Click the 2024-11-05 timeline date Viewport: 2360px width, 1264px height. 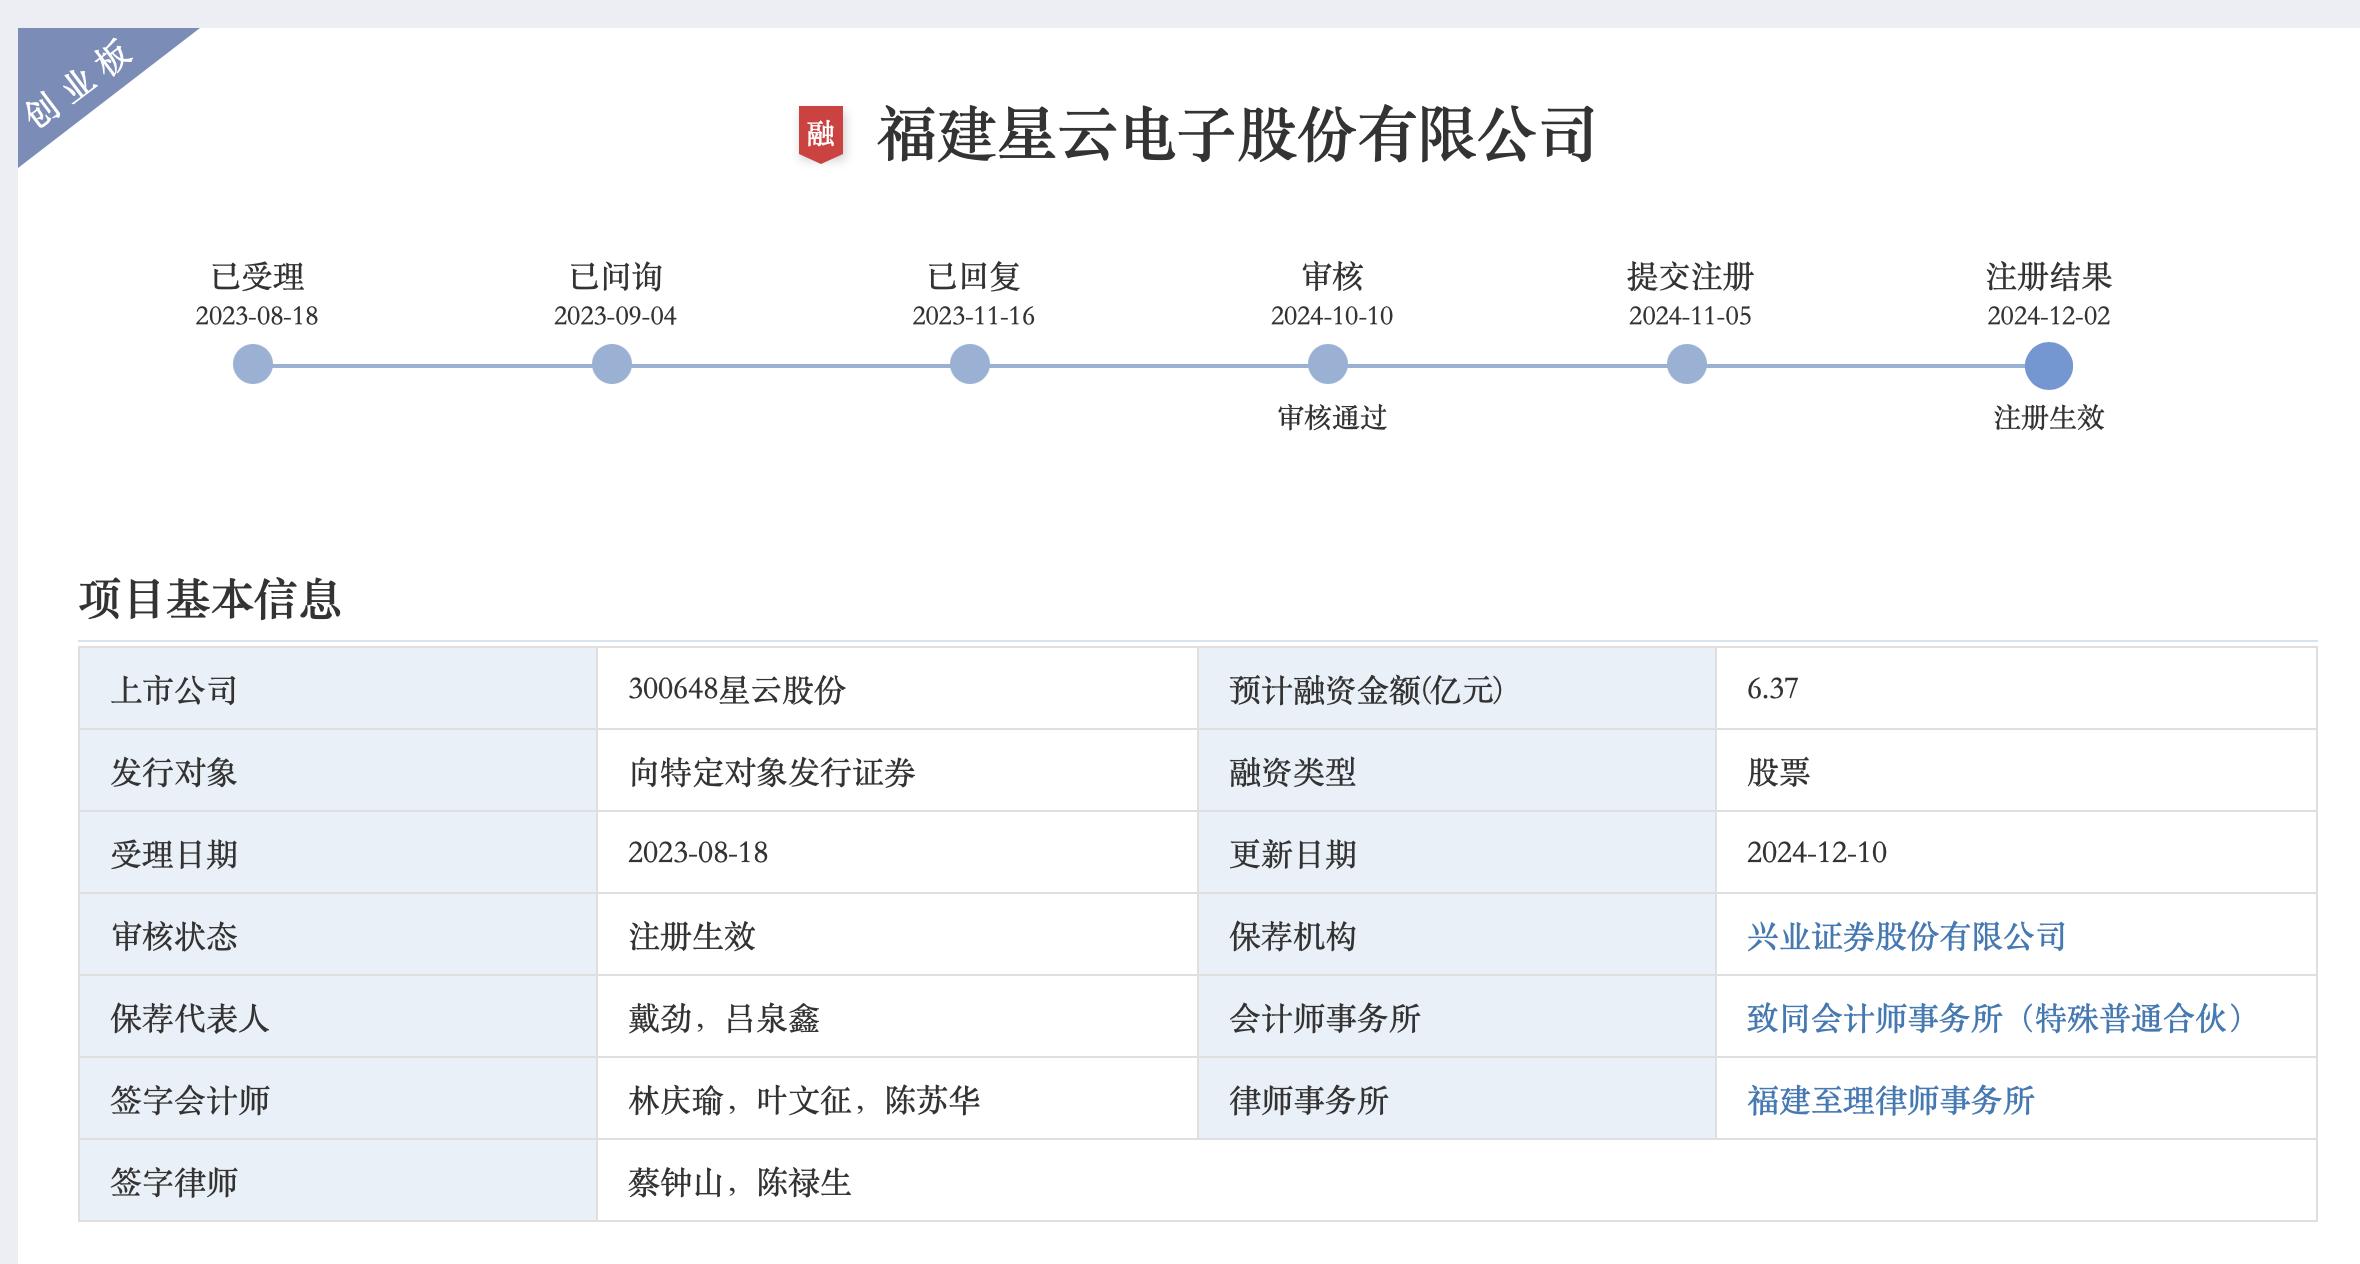1690,316
